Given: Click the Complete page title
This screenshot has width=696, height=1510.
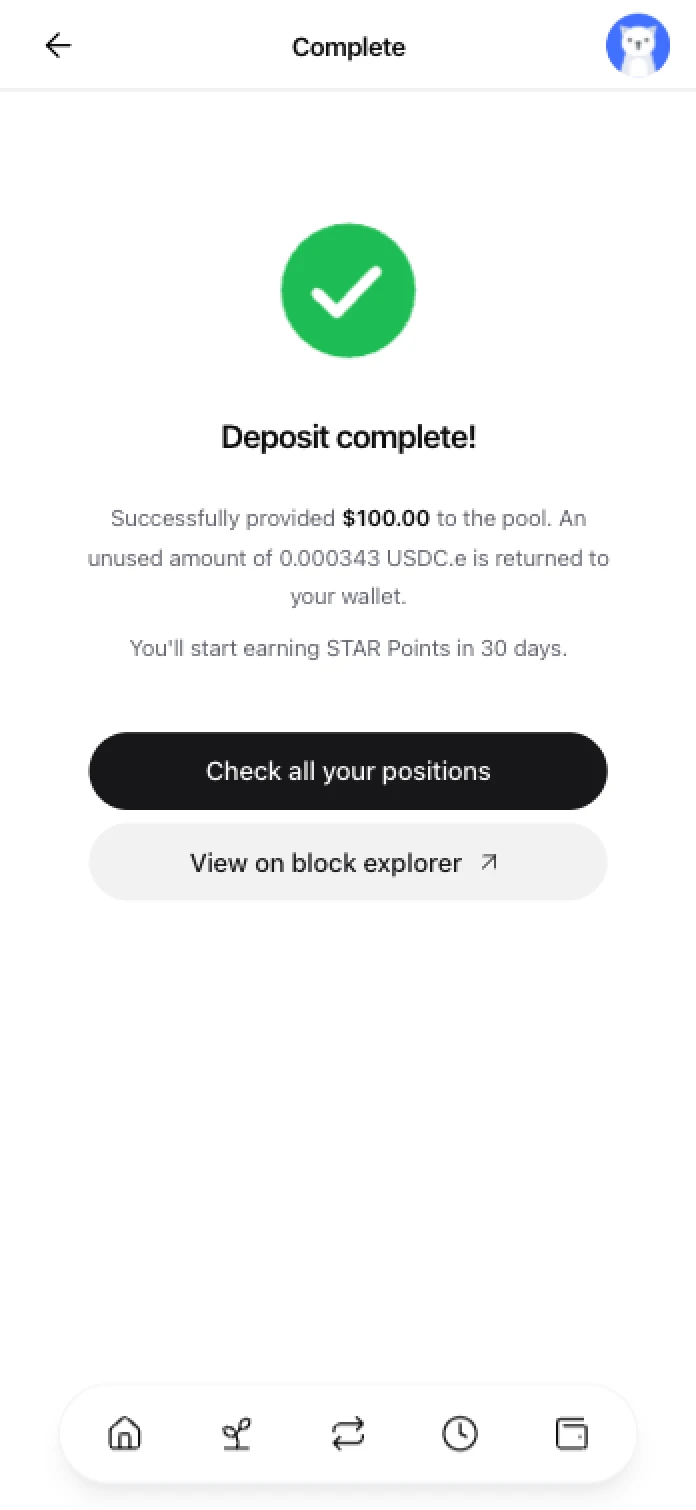Looking at the screenshot, I should pos(348,47).
